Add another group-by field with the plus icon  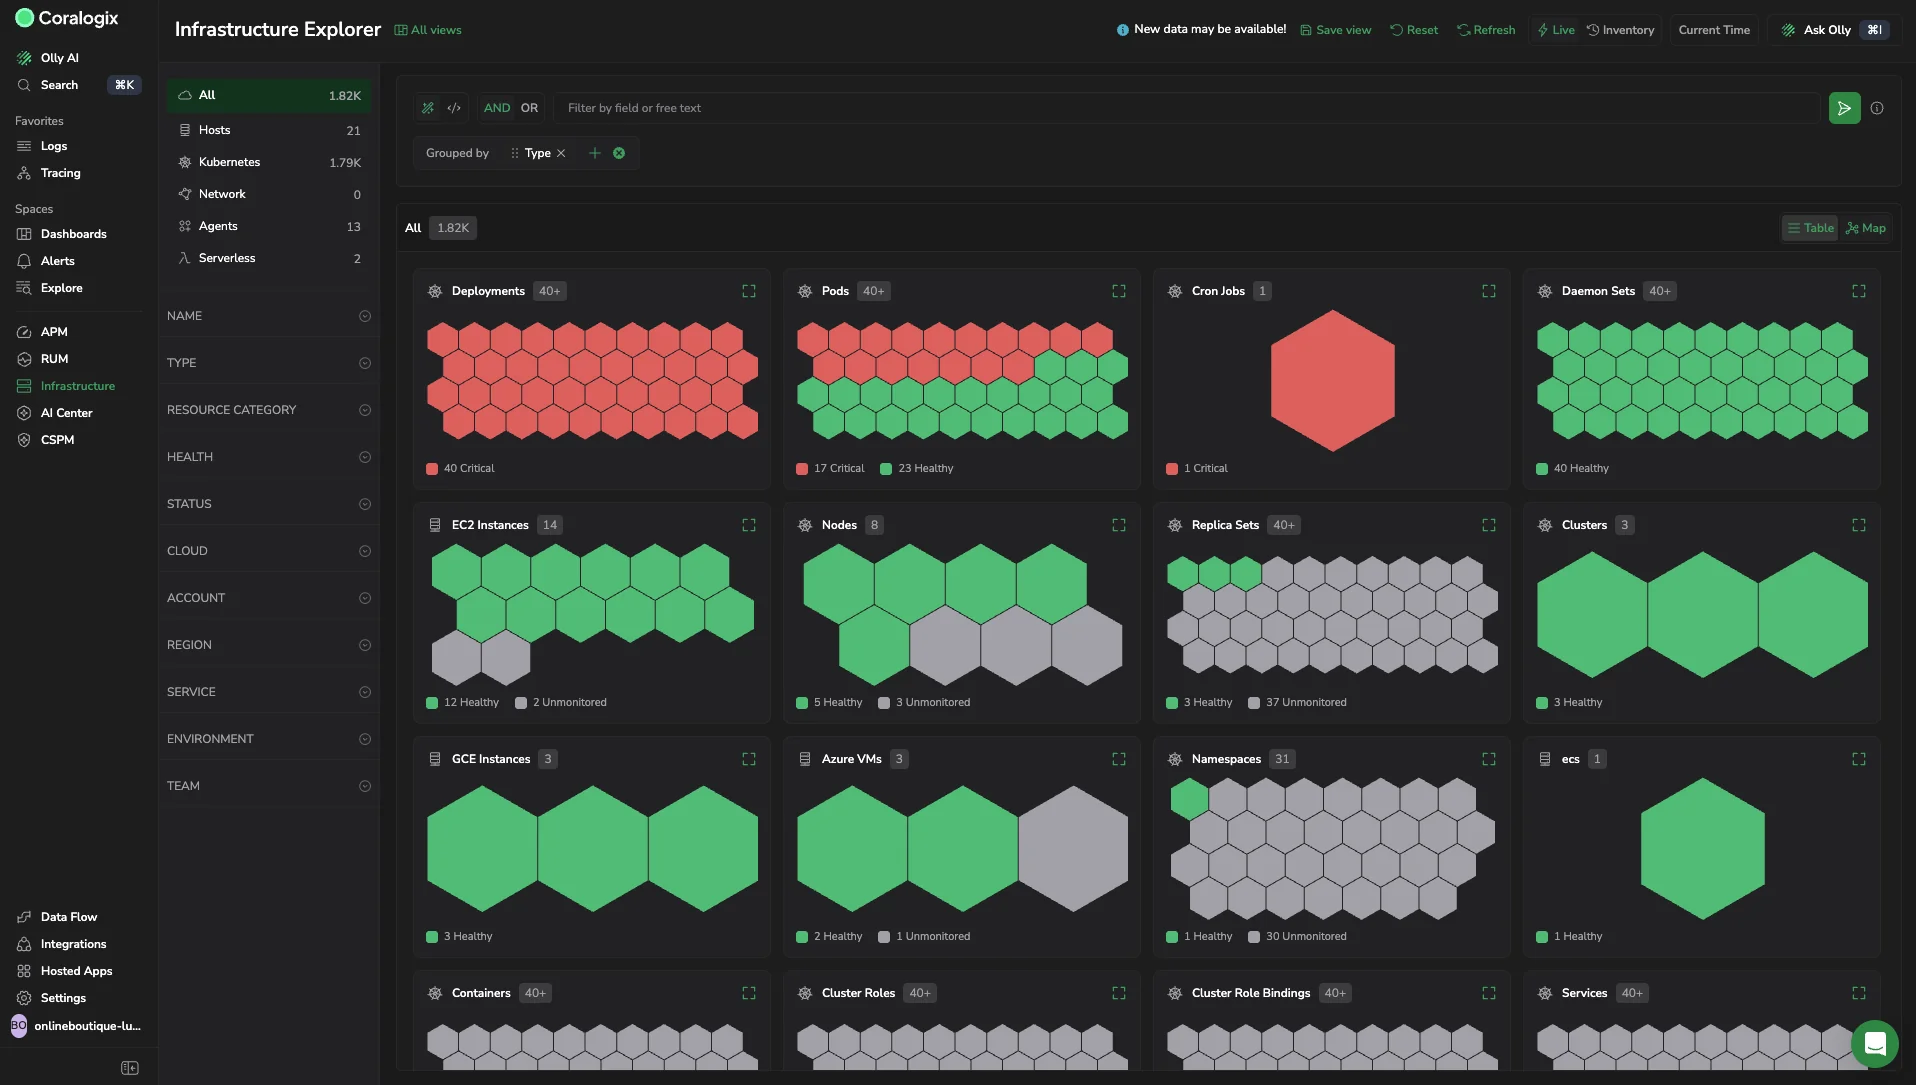pos(595,153)
